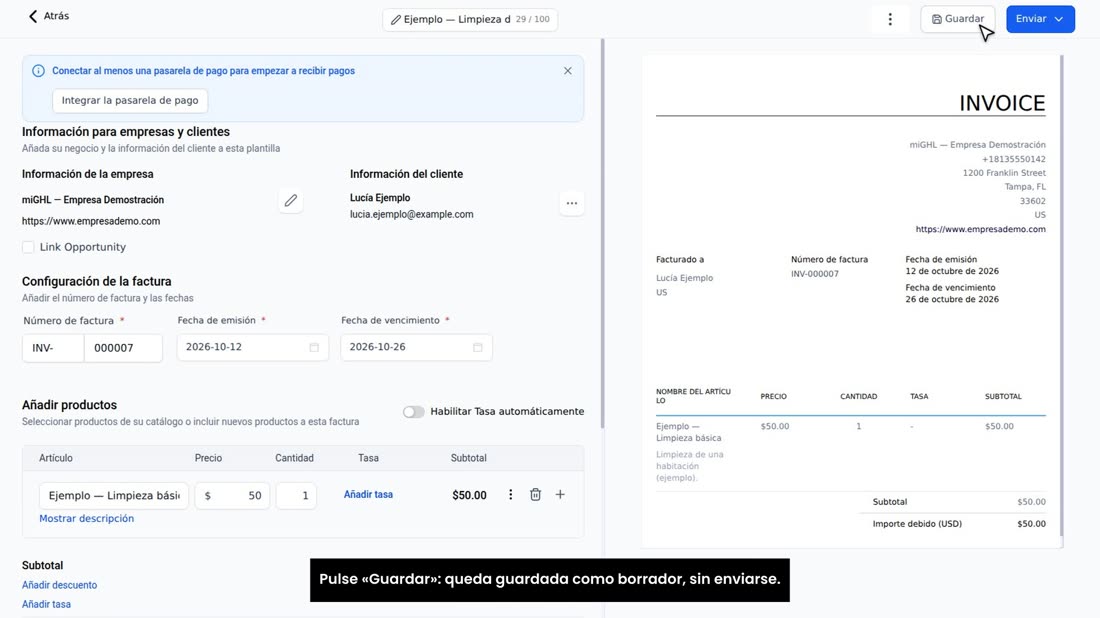Click Añadir descuento link
This screenshot has width=1100, height=618.
click(x=60, y=585)
